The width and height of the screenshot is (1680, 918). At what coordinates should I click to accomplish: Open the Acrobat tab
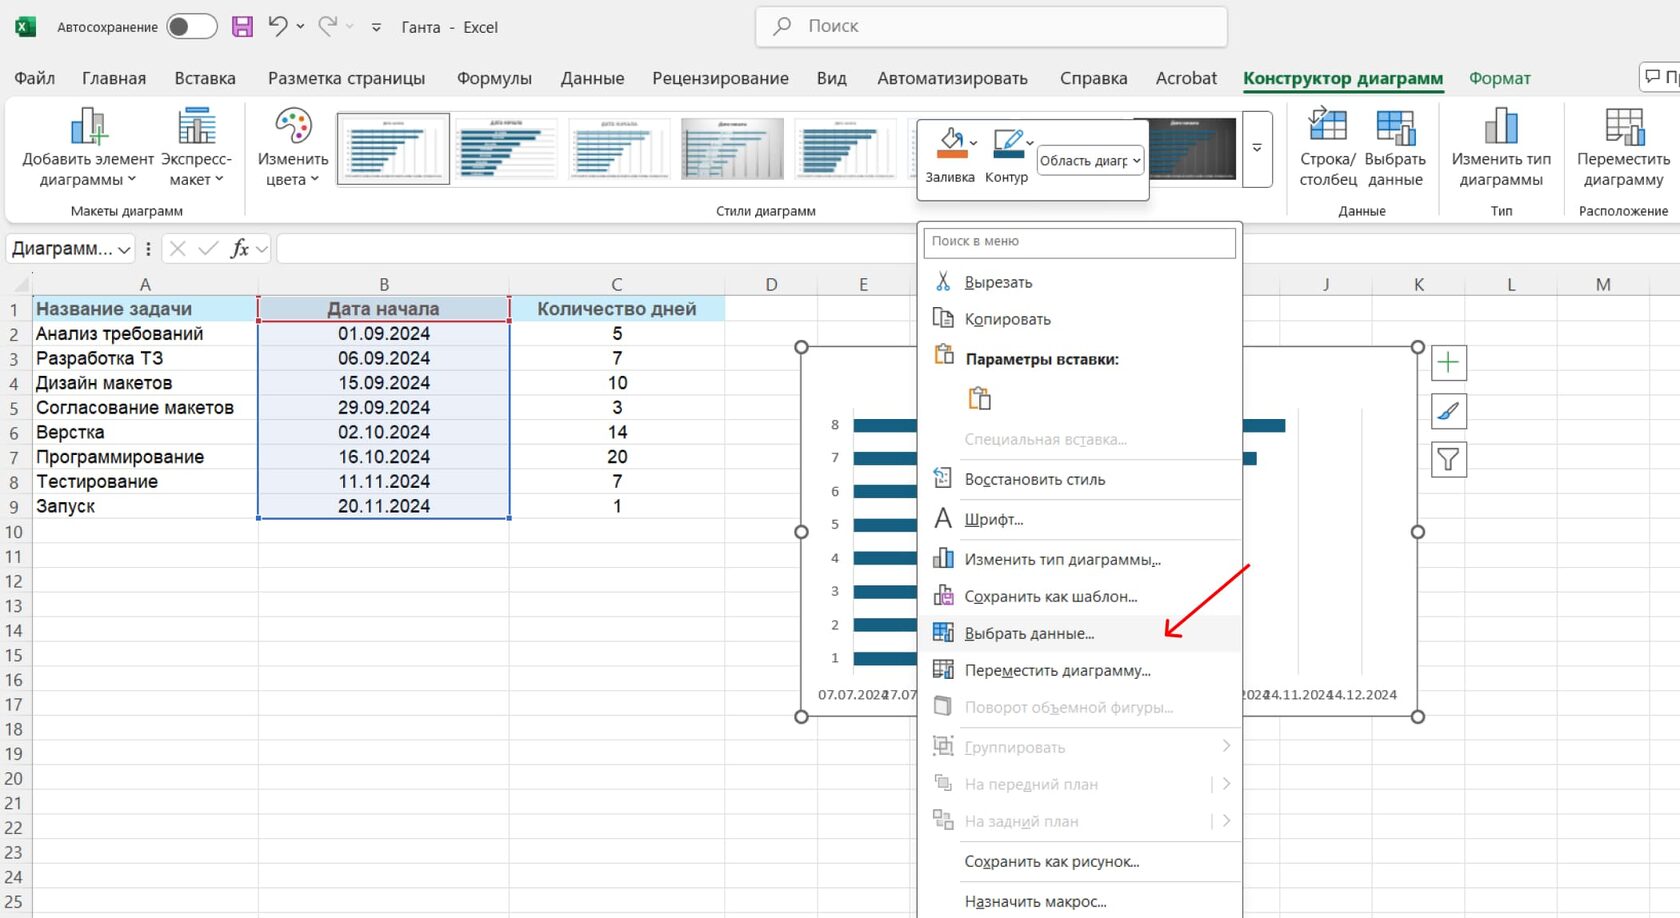click(1186, 78)
